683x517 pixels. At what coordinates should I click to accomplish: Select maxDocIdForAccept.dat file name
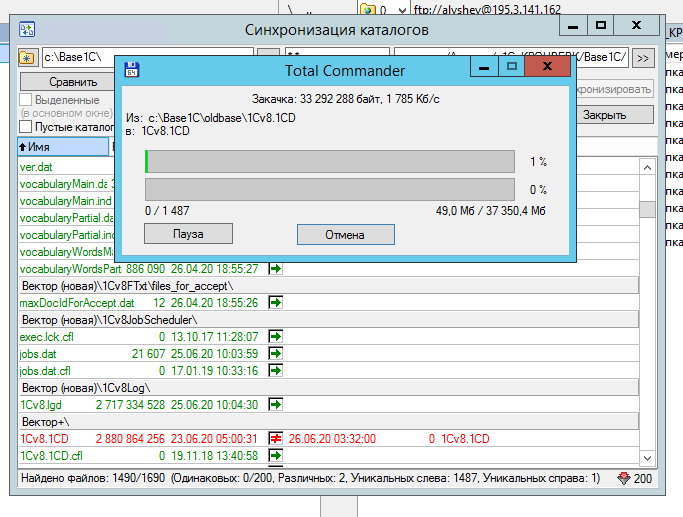[77, 303]
